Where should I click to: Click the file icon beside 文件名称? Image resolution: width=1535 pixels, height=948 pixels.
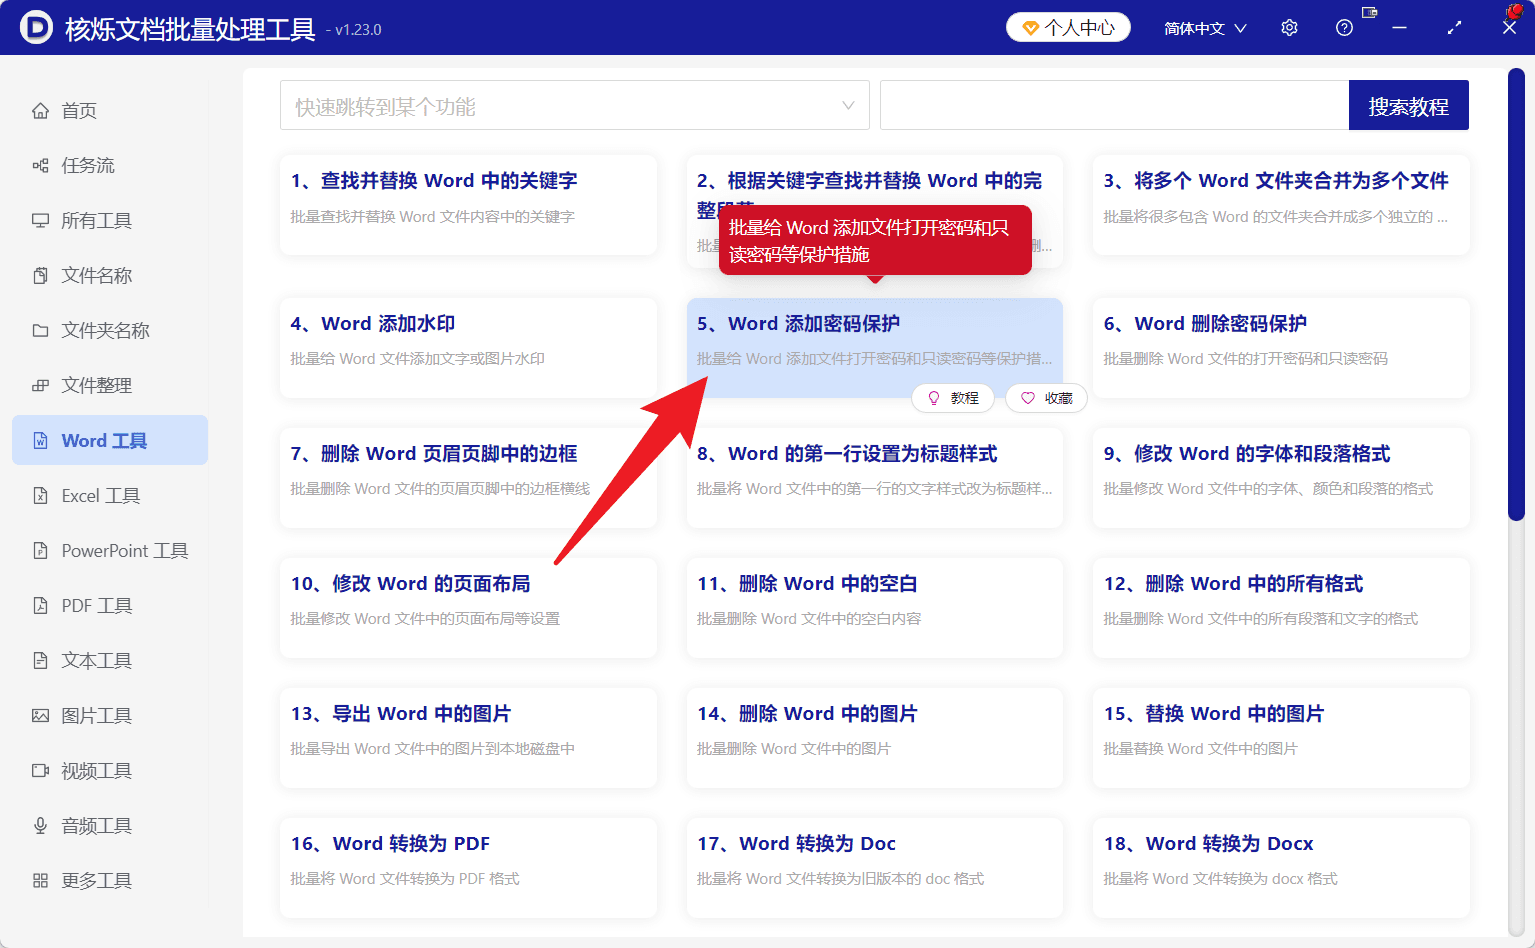[40, 276]
